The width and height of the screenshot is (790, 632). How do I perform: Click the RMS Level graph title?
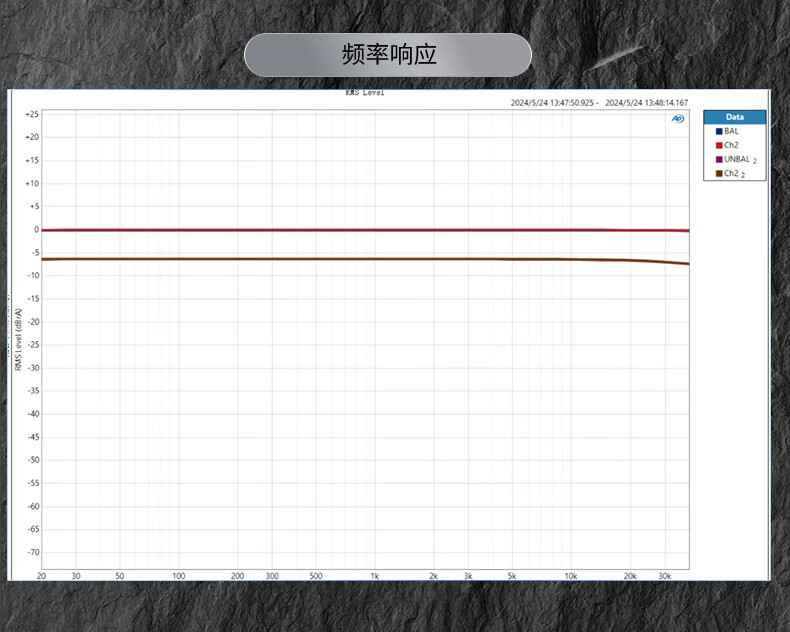tap(365, 92)
